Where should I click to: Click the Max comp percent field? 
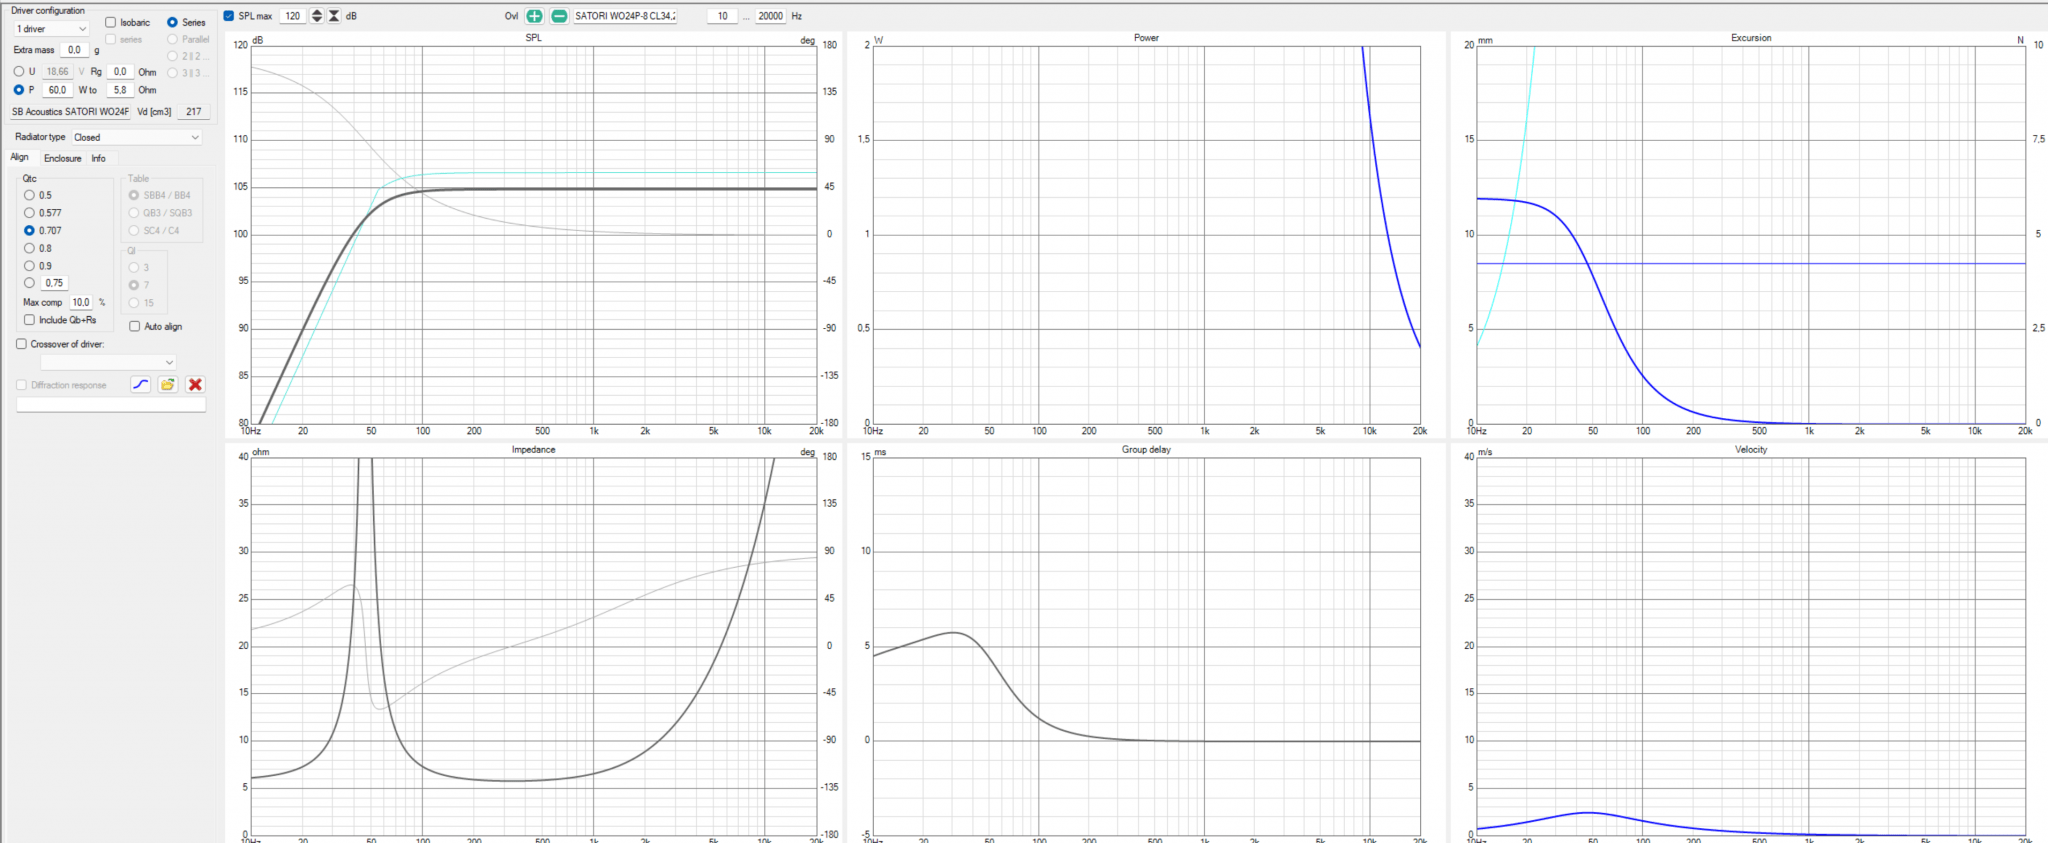[x=81, y=302]
